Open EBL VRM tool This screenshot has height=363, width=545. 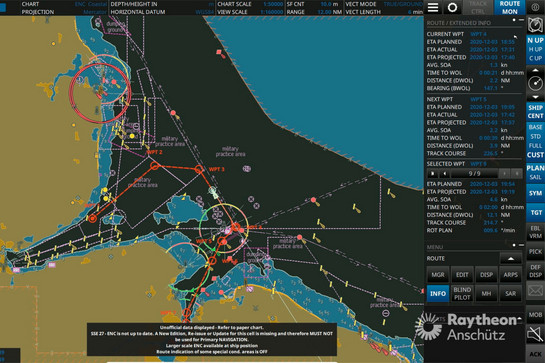pyautogui.click(x=535, y=232)
